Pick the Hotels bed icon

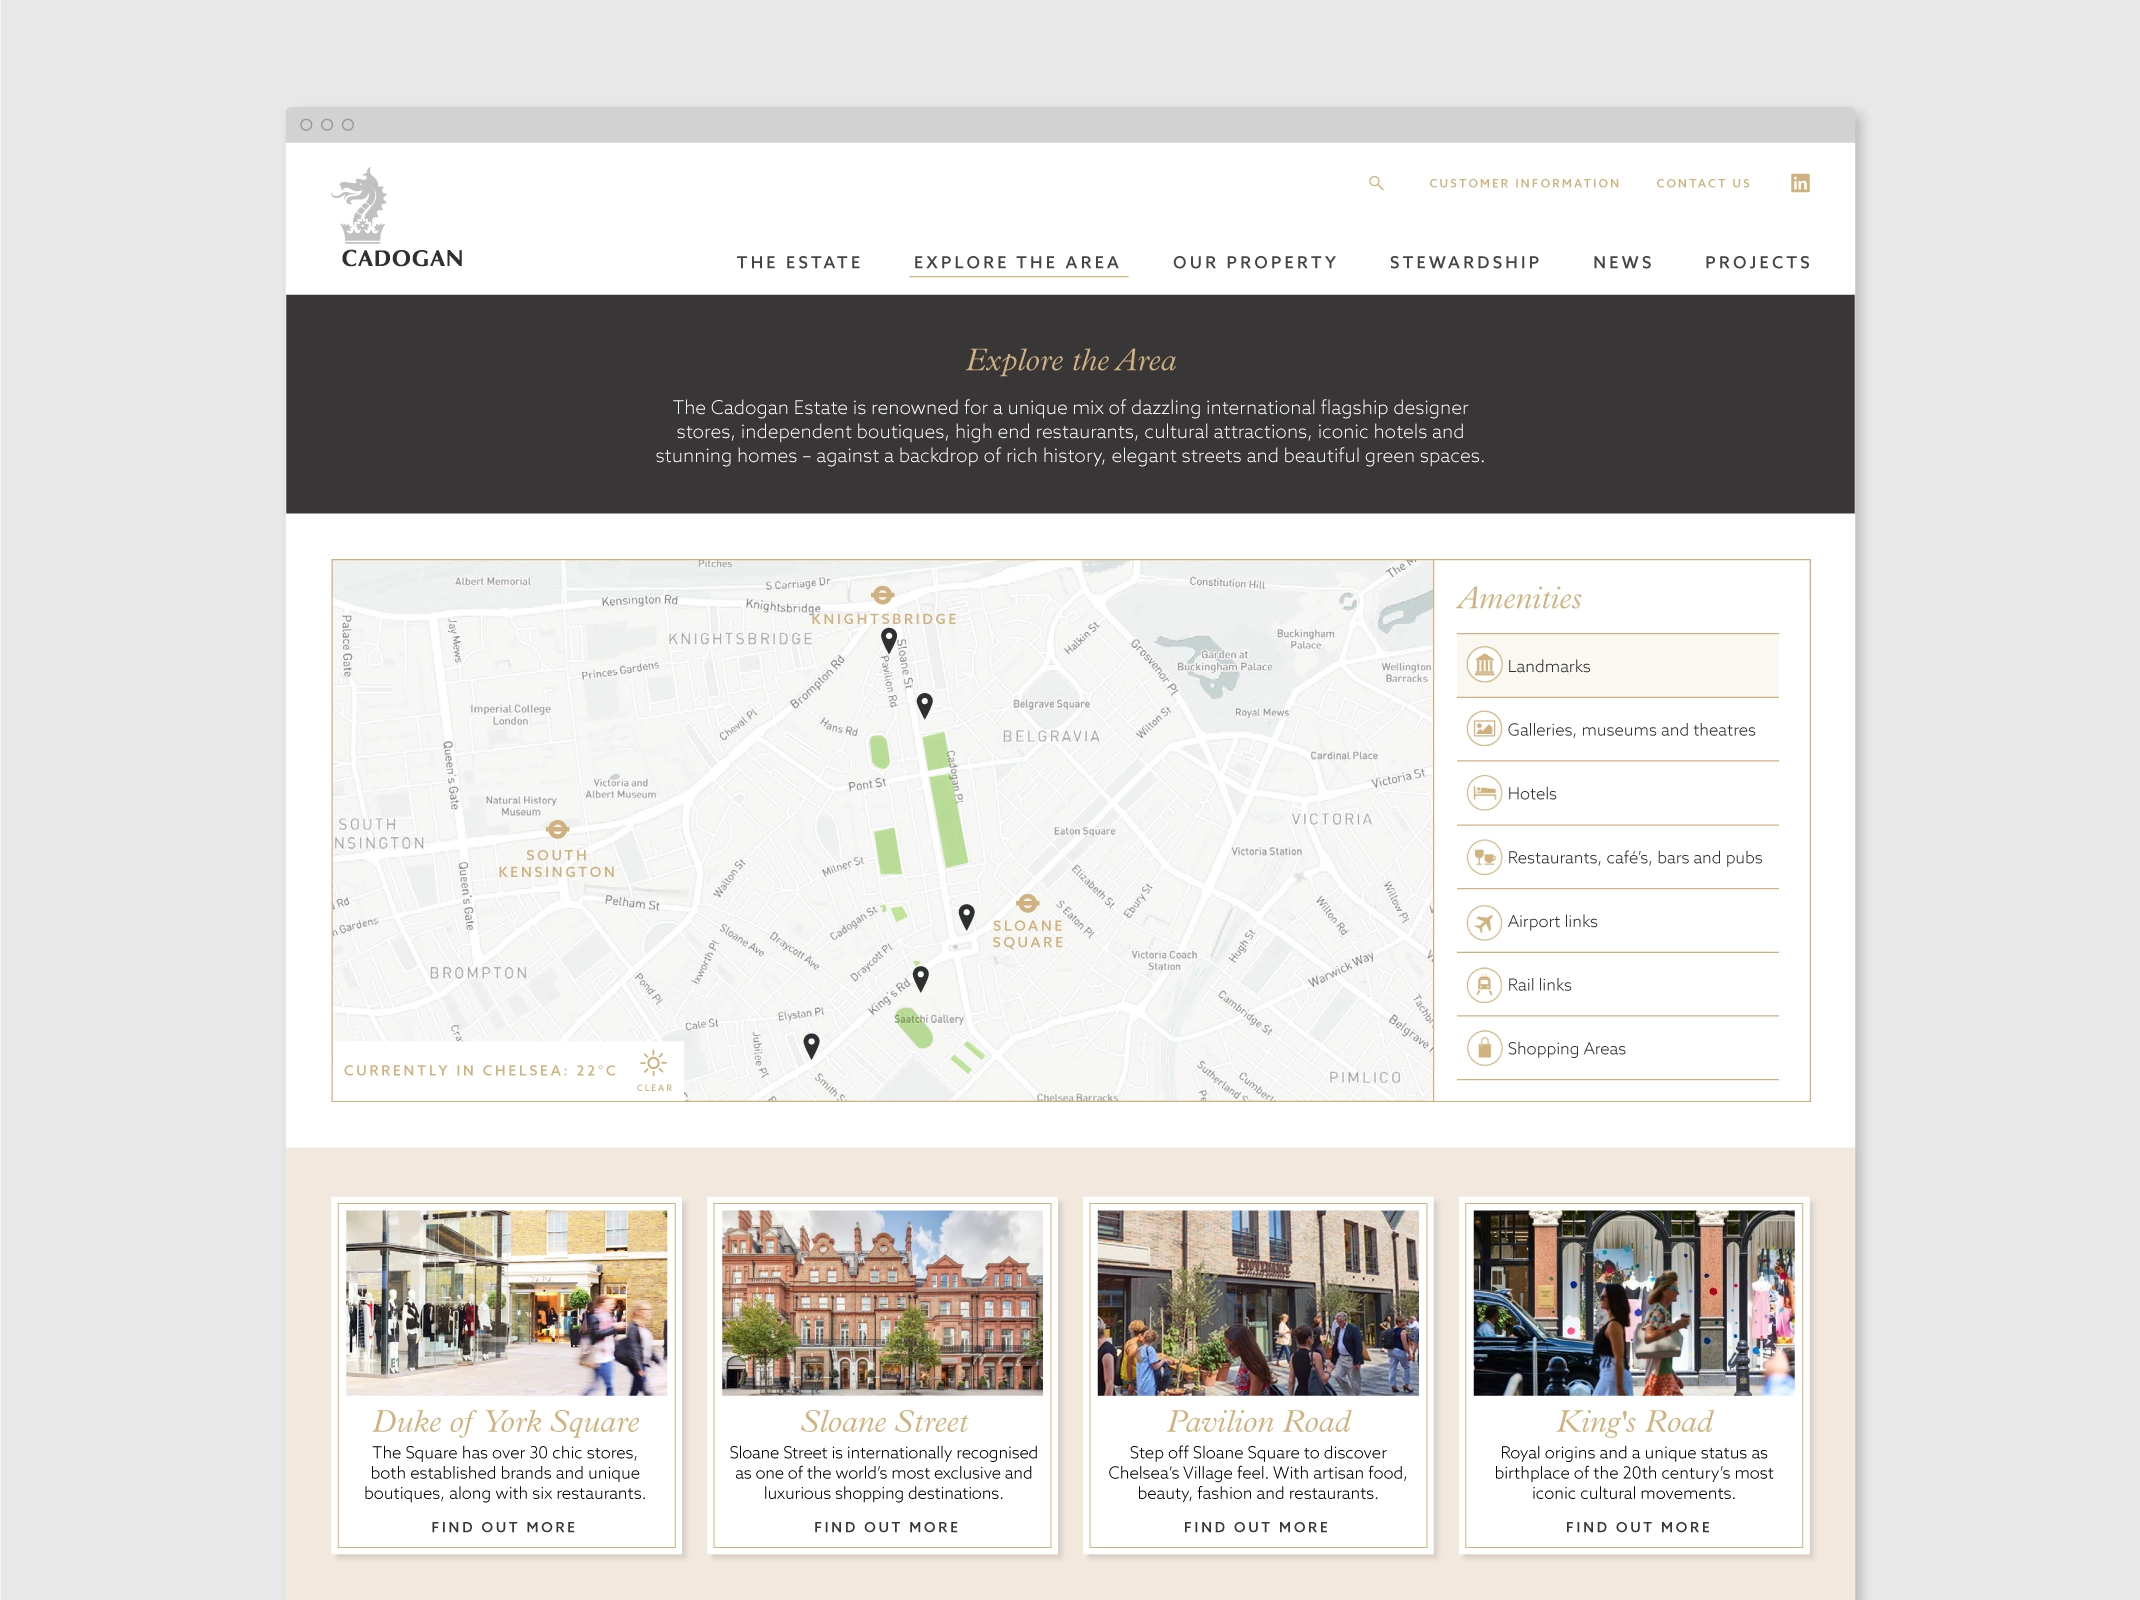tap(1484, 793)
